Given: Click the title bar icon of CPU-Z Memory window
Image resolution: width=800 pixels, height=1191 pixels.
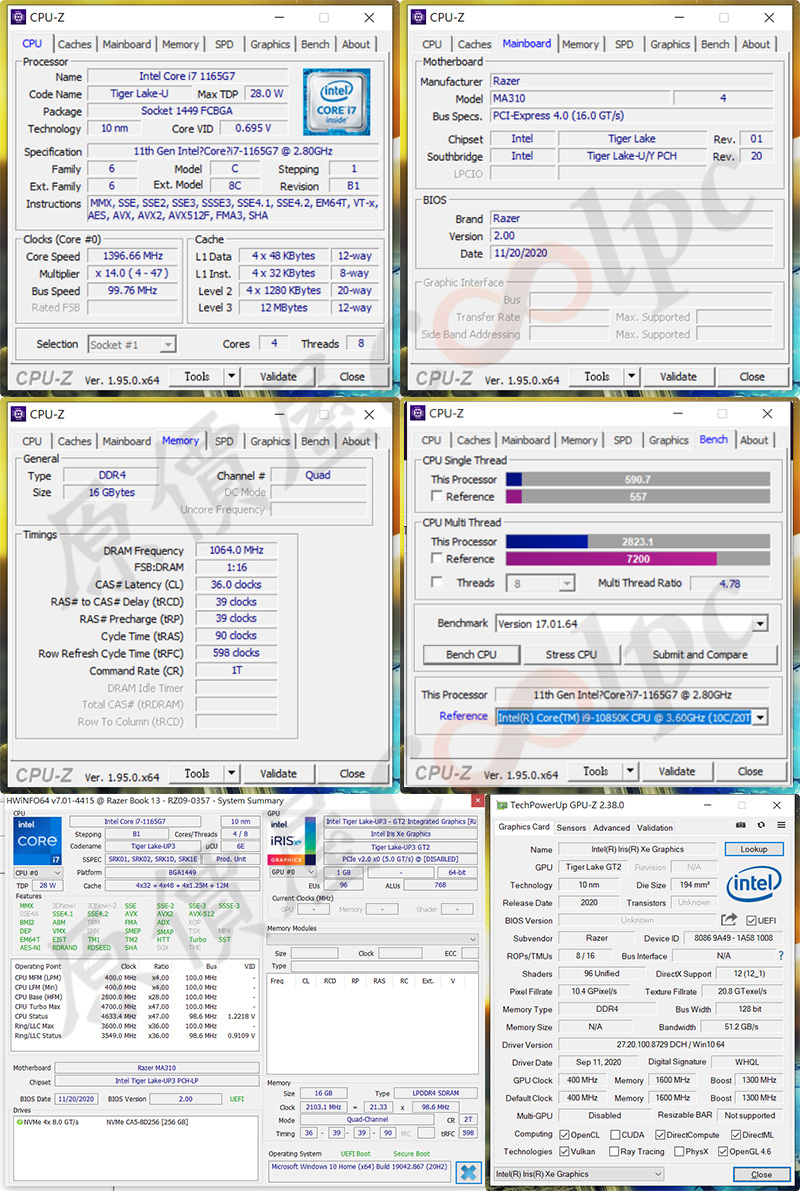Looking at the screenshot, I should [x=17, y=415].
